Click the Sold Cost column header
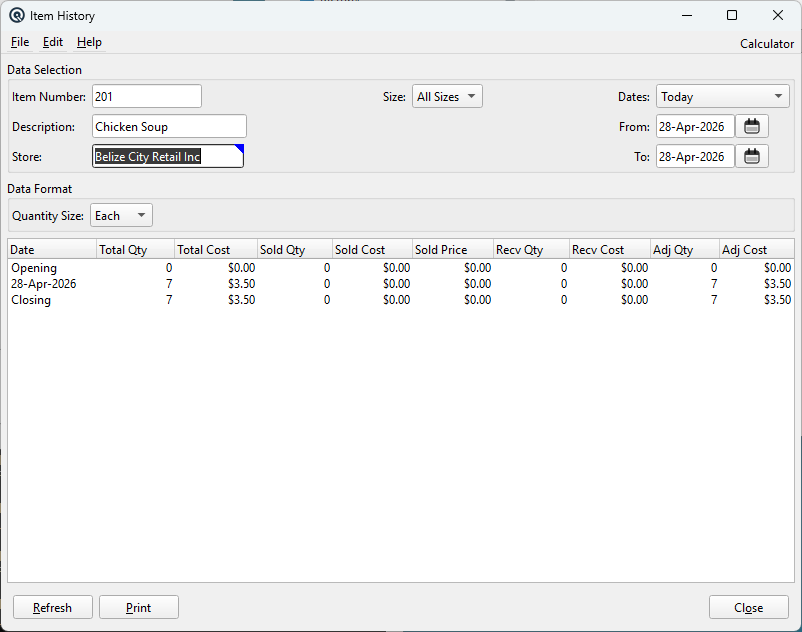The image size is (802, 632). click(372, 250)
